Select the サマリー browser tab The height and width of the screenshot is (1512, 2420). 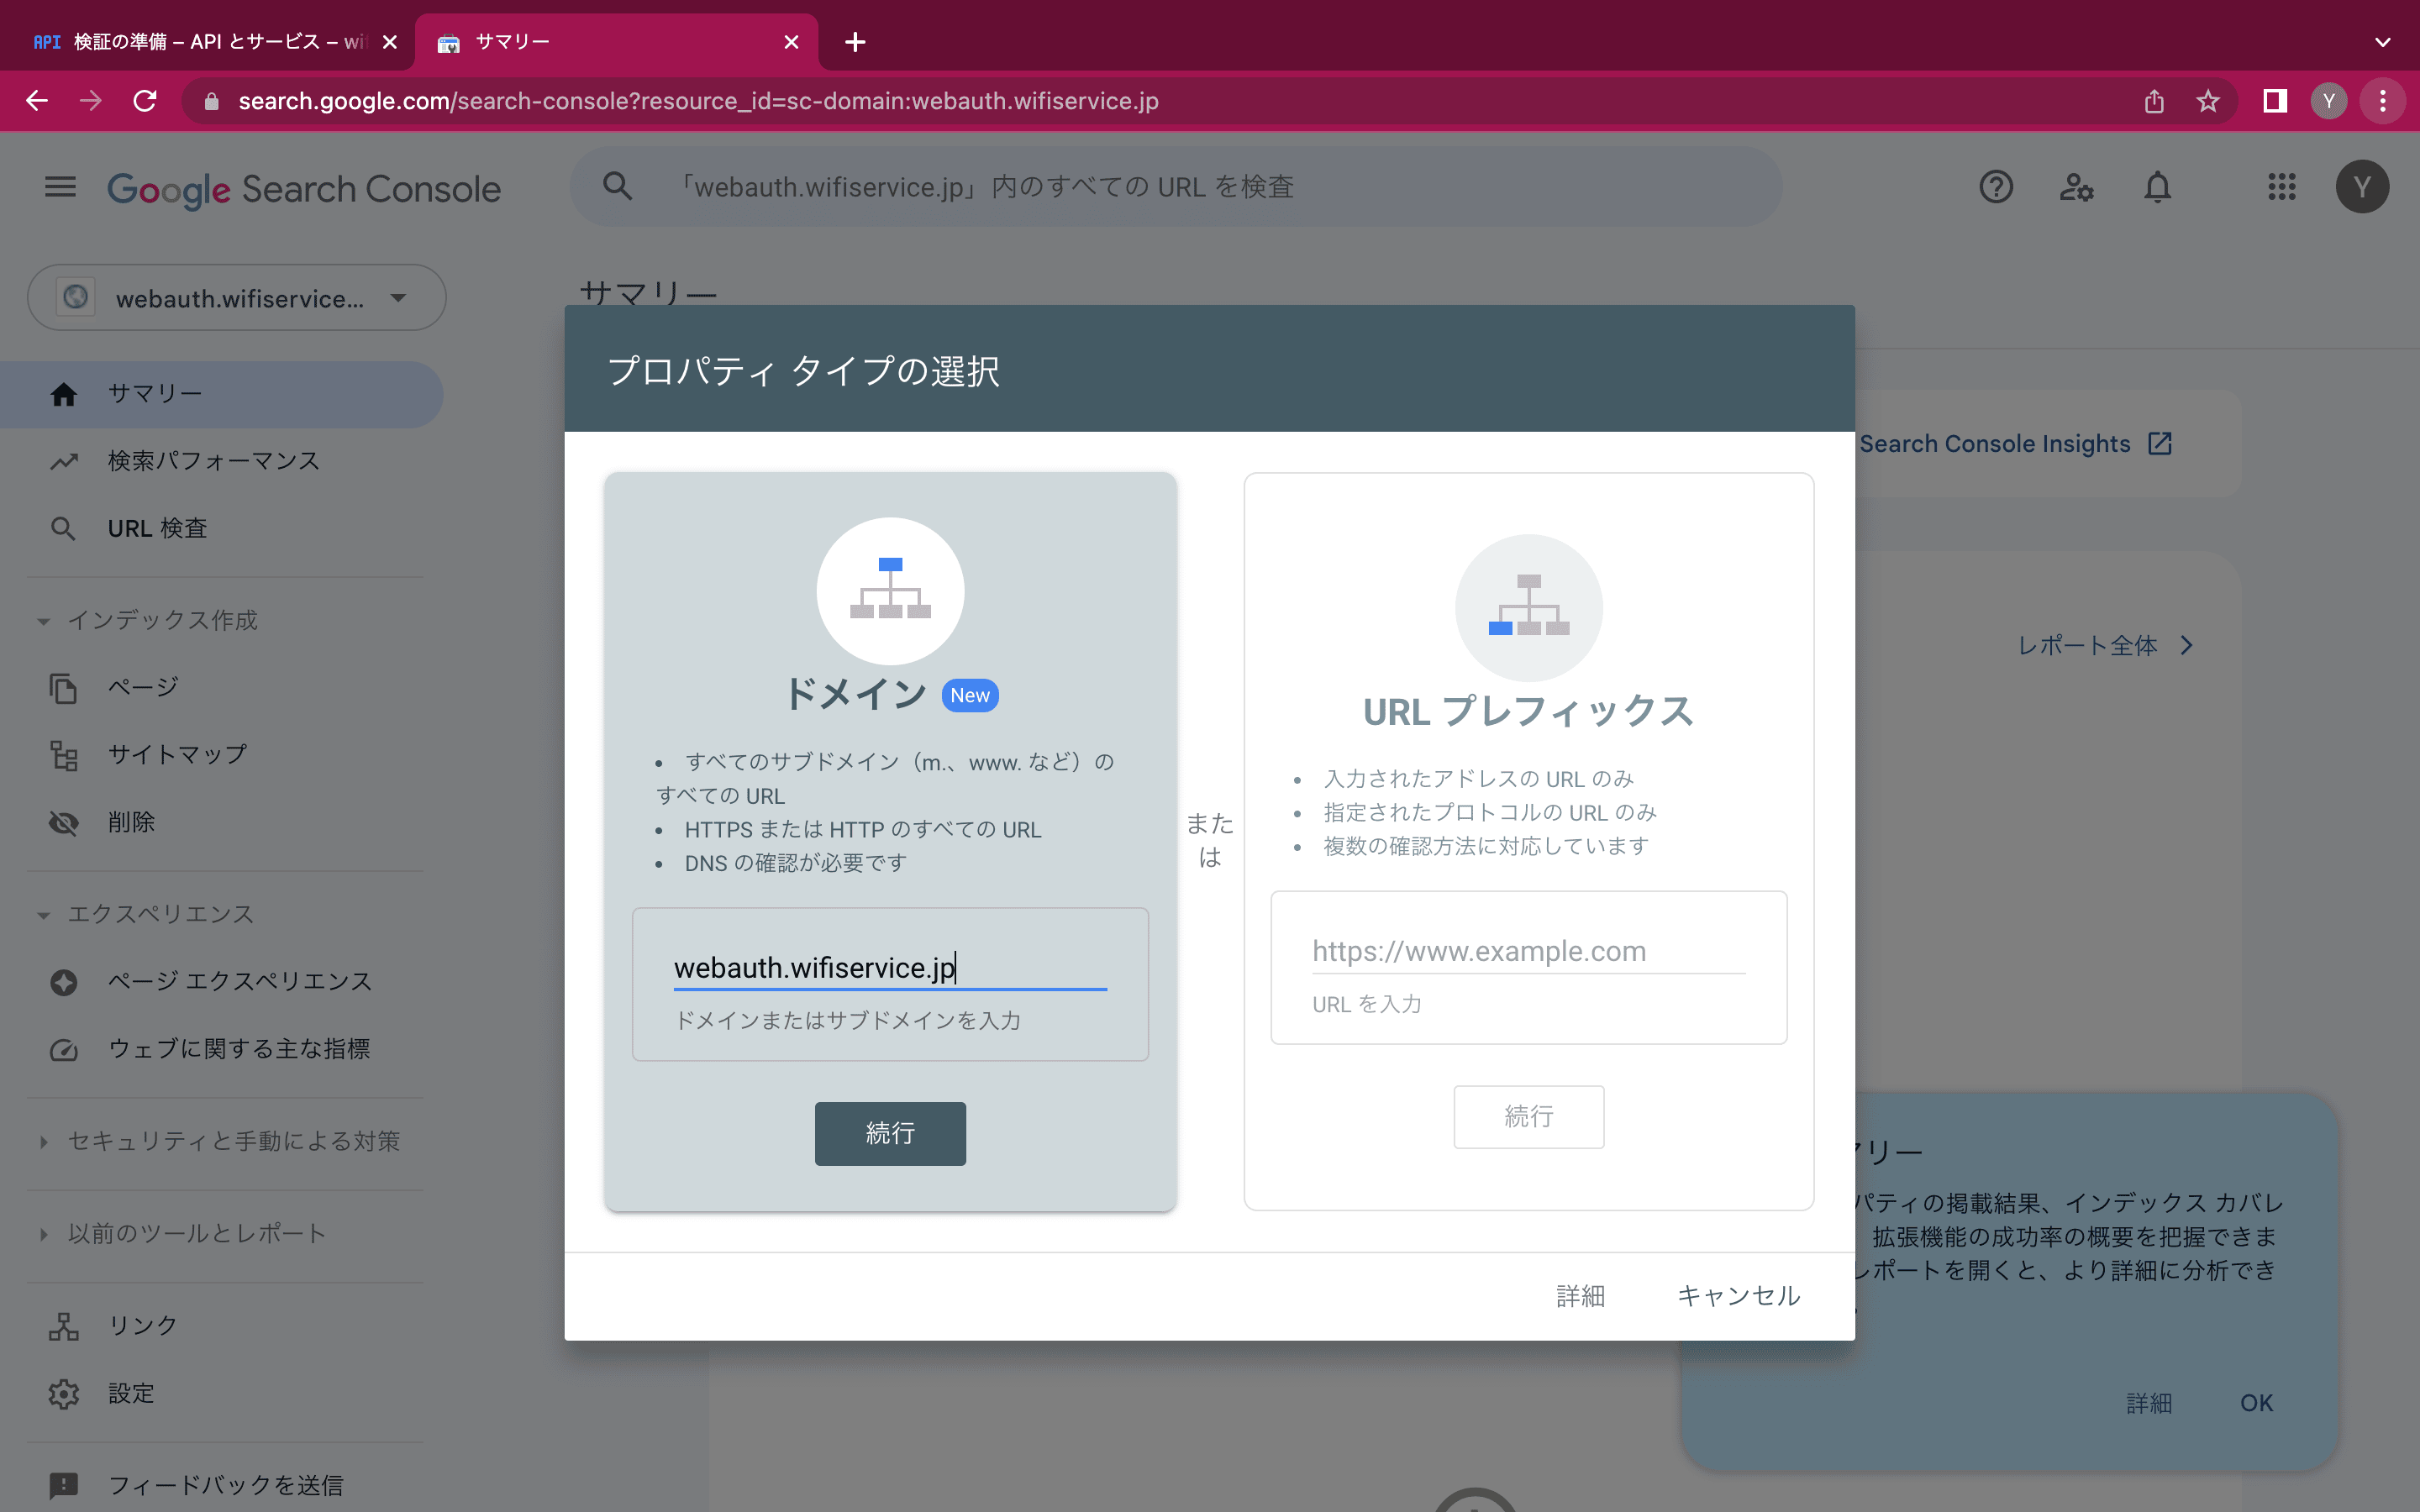coord(615,42)
